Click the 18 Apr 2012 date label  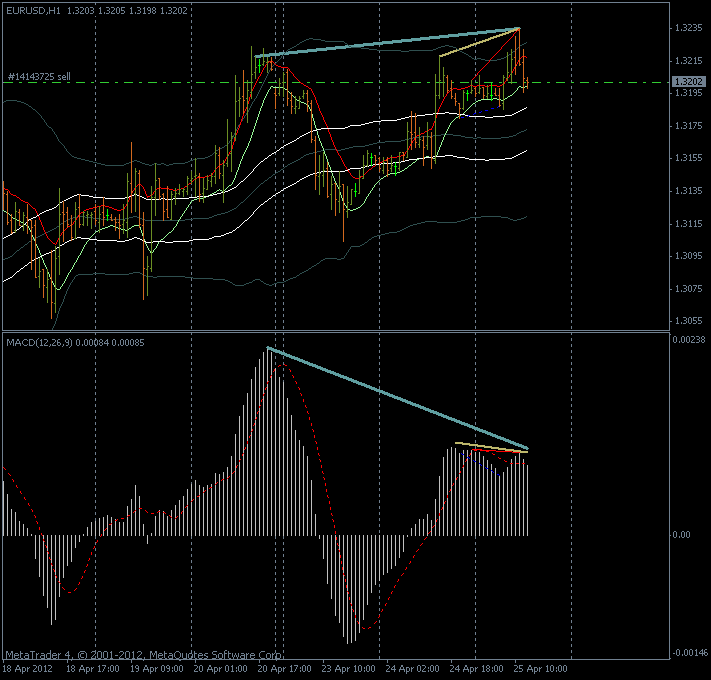[x=27, y=668]
